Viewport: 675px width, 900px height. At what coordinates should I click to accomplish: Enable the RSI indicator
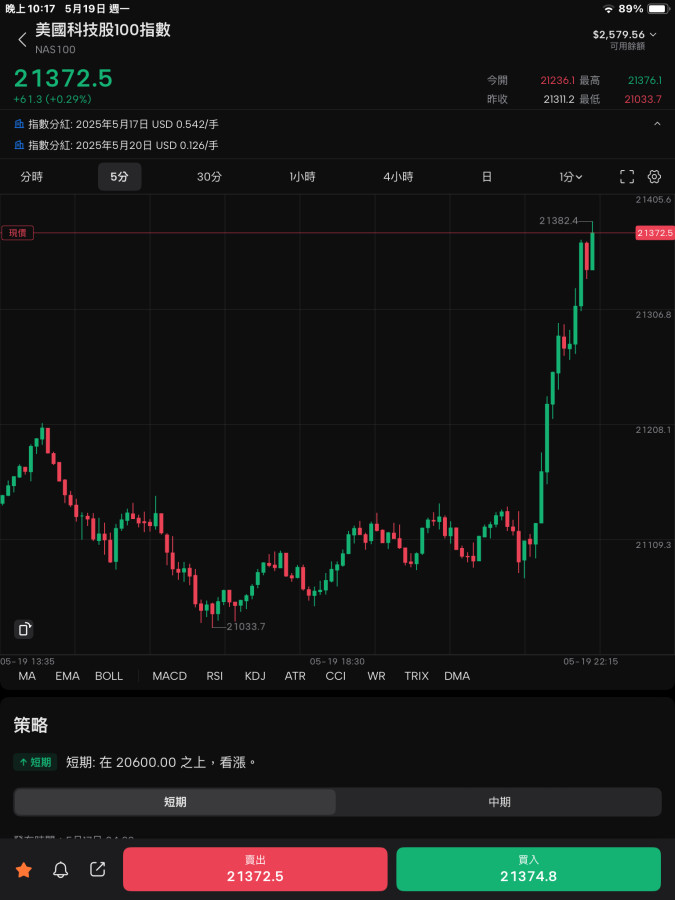tap(215, 676)
